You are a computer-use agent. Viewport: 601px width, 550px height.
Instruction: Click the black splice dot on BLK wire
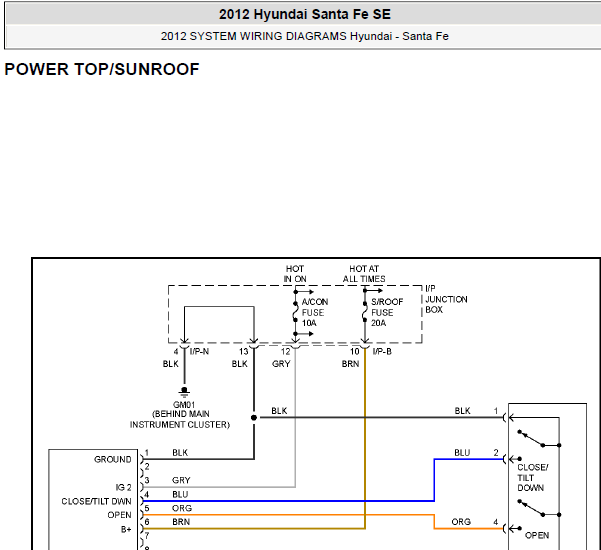(x=254, y=418)
